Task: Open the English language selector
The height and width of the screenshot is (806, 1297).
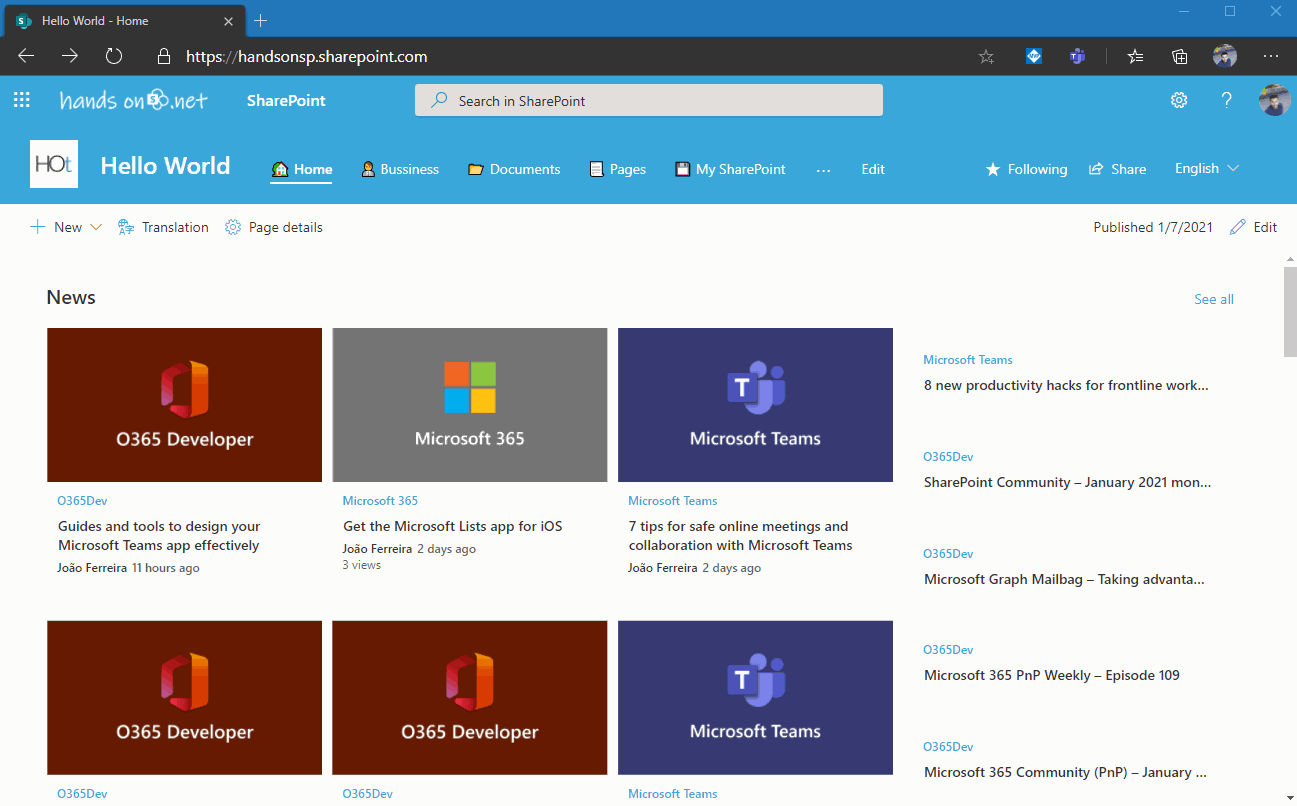Action: pyautogui.click(x=1205, y=169)
